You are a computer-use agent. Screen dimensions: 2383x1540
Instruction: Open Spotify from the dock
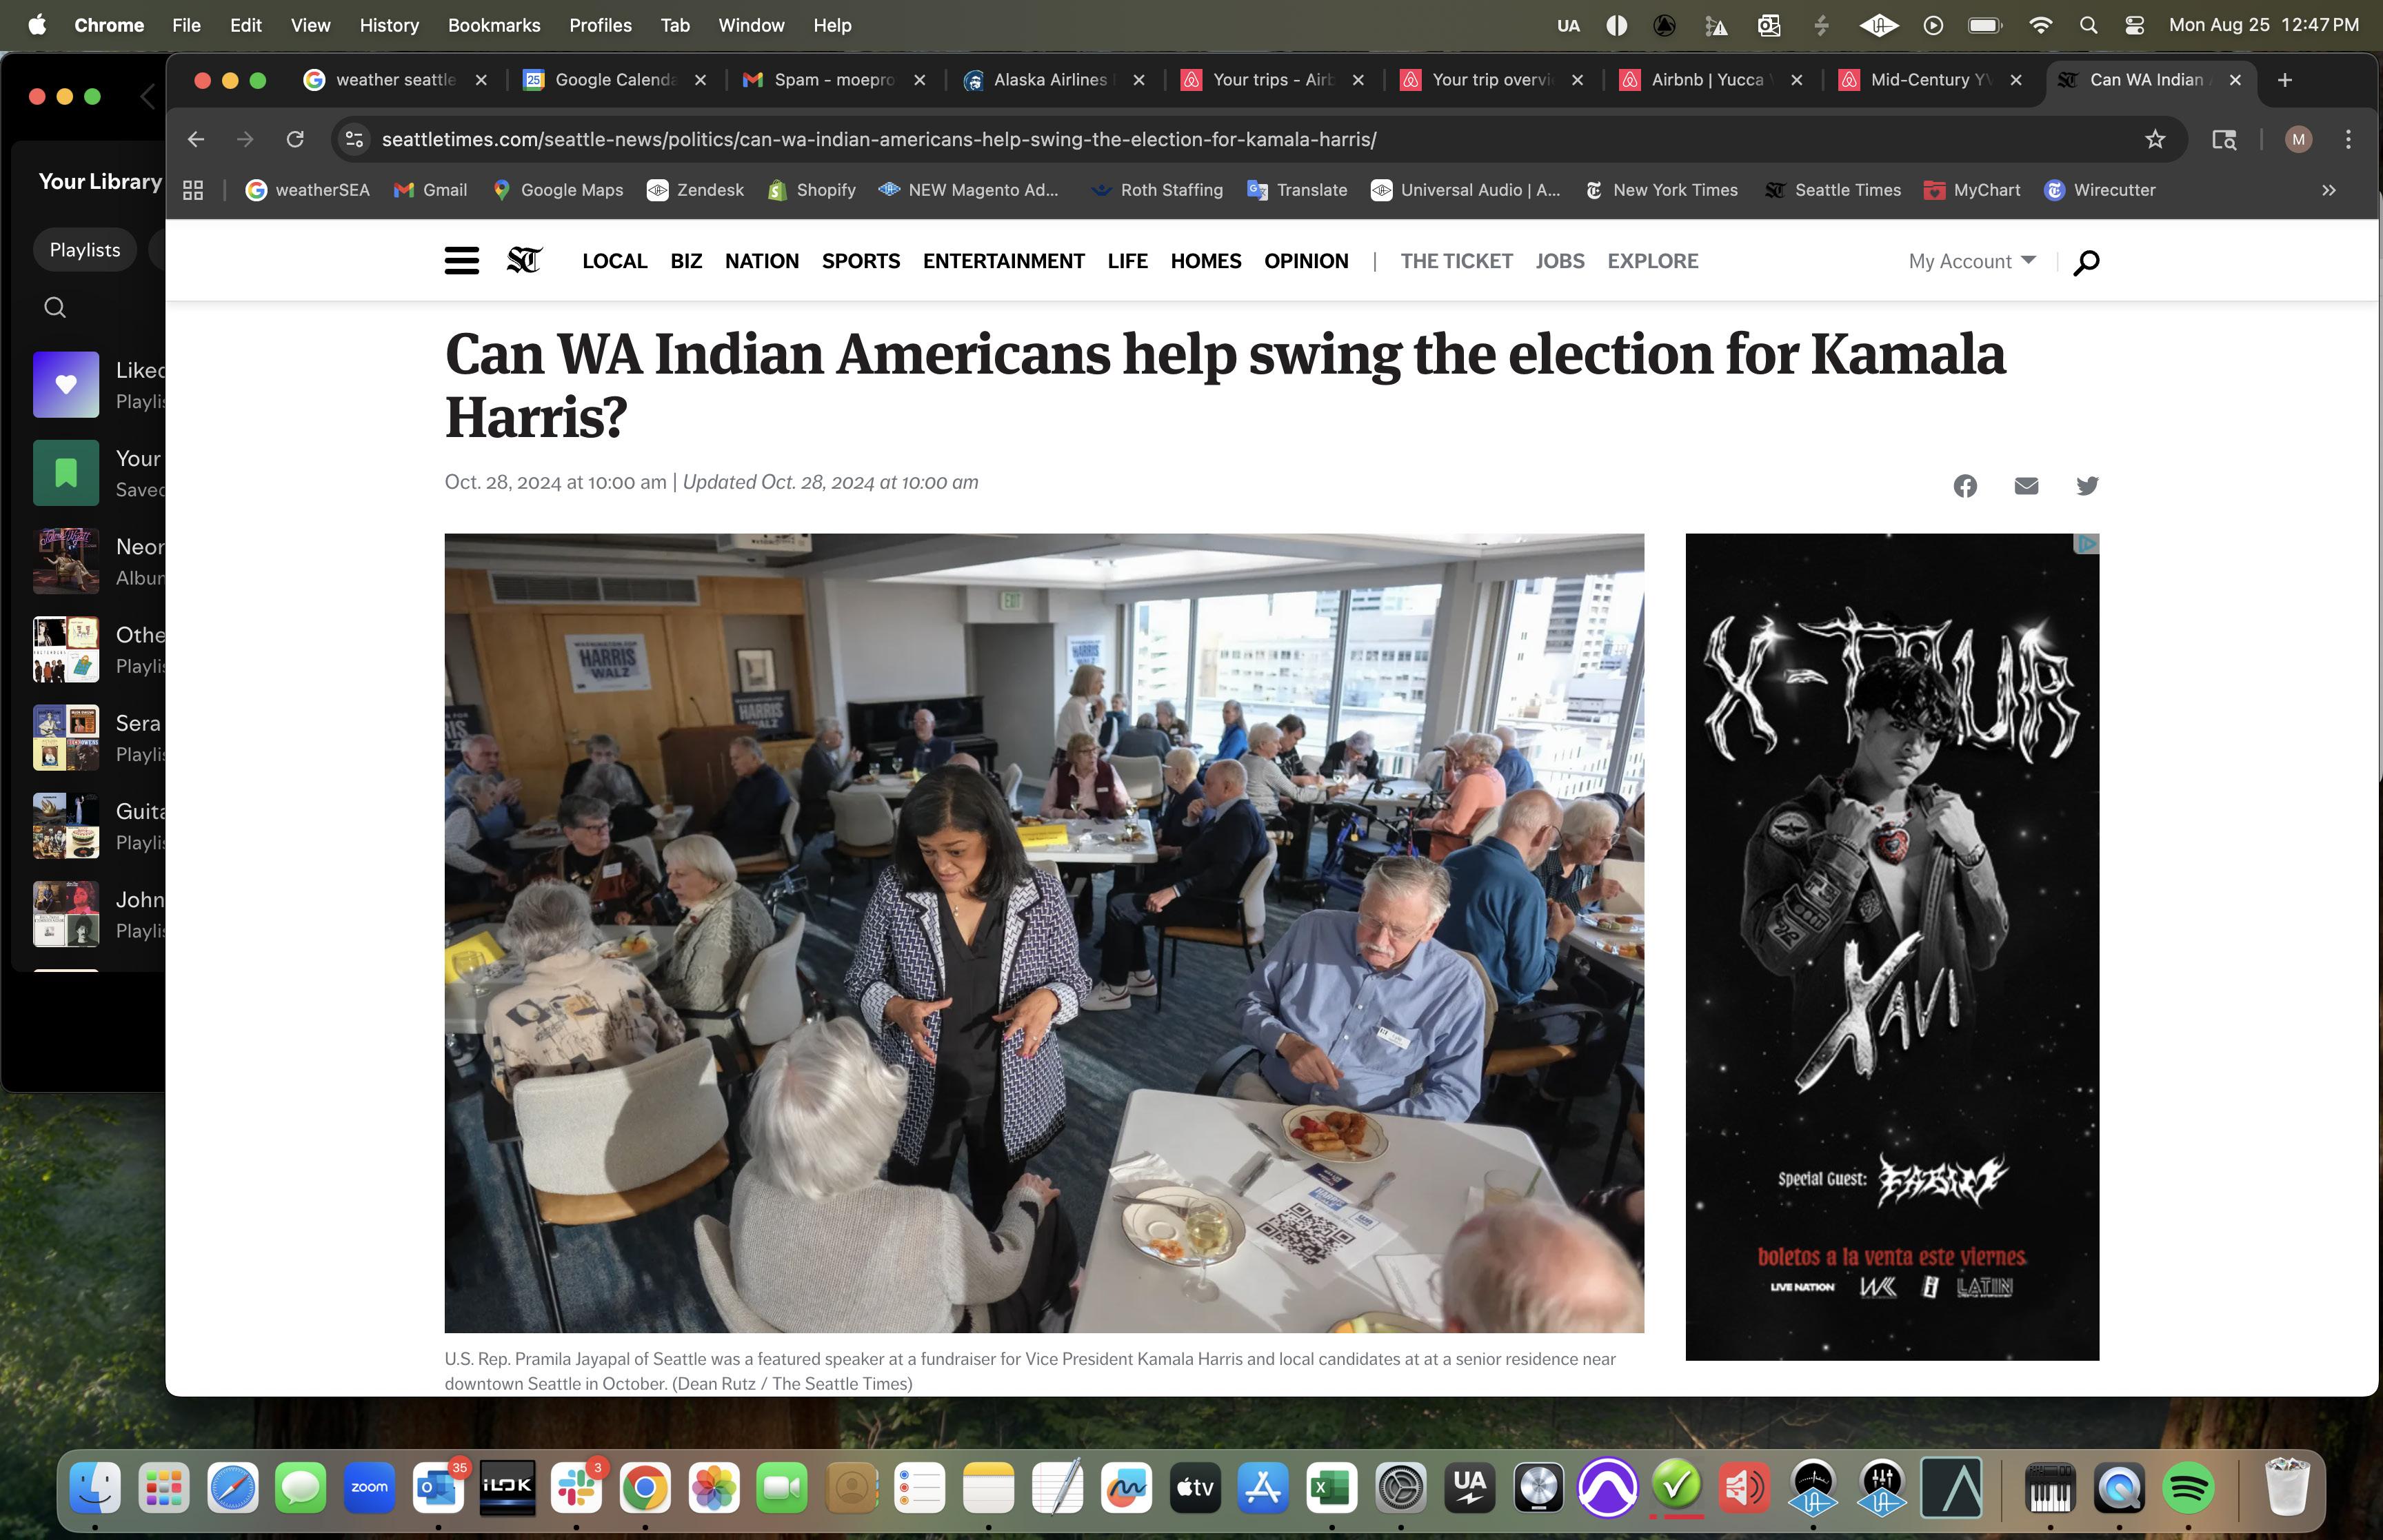point(2187,1488)
